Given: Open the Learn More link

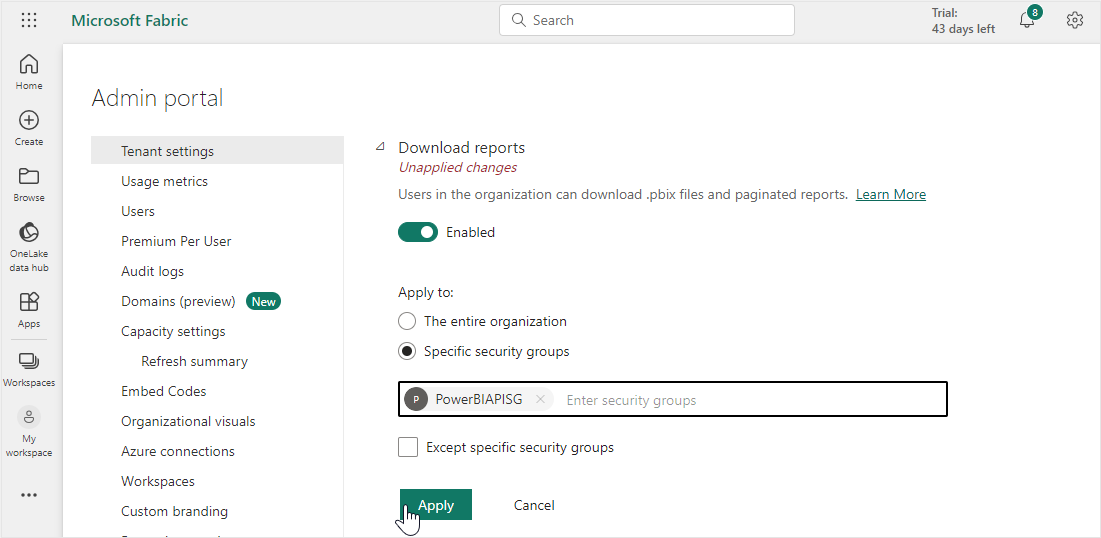Looking at the screenshot, I should pyautogui.click(x=890, y=194).
